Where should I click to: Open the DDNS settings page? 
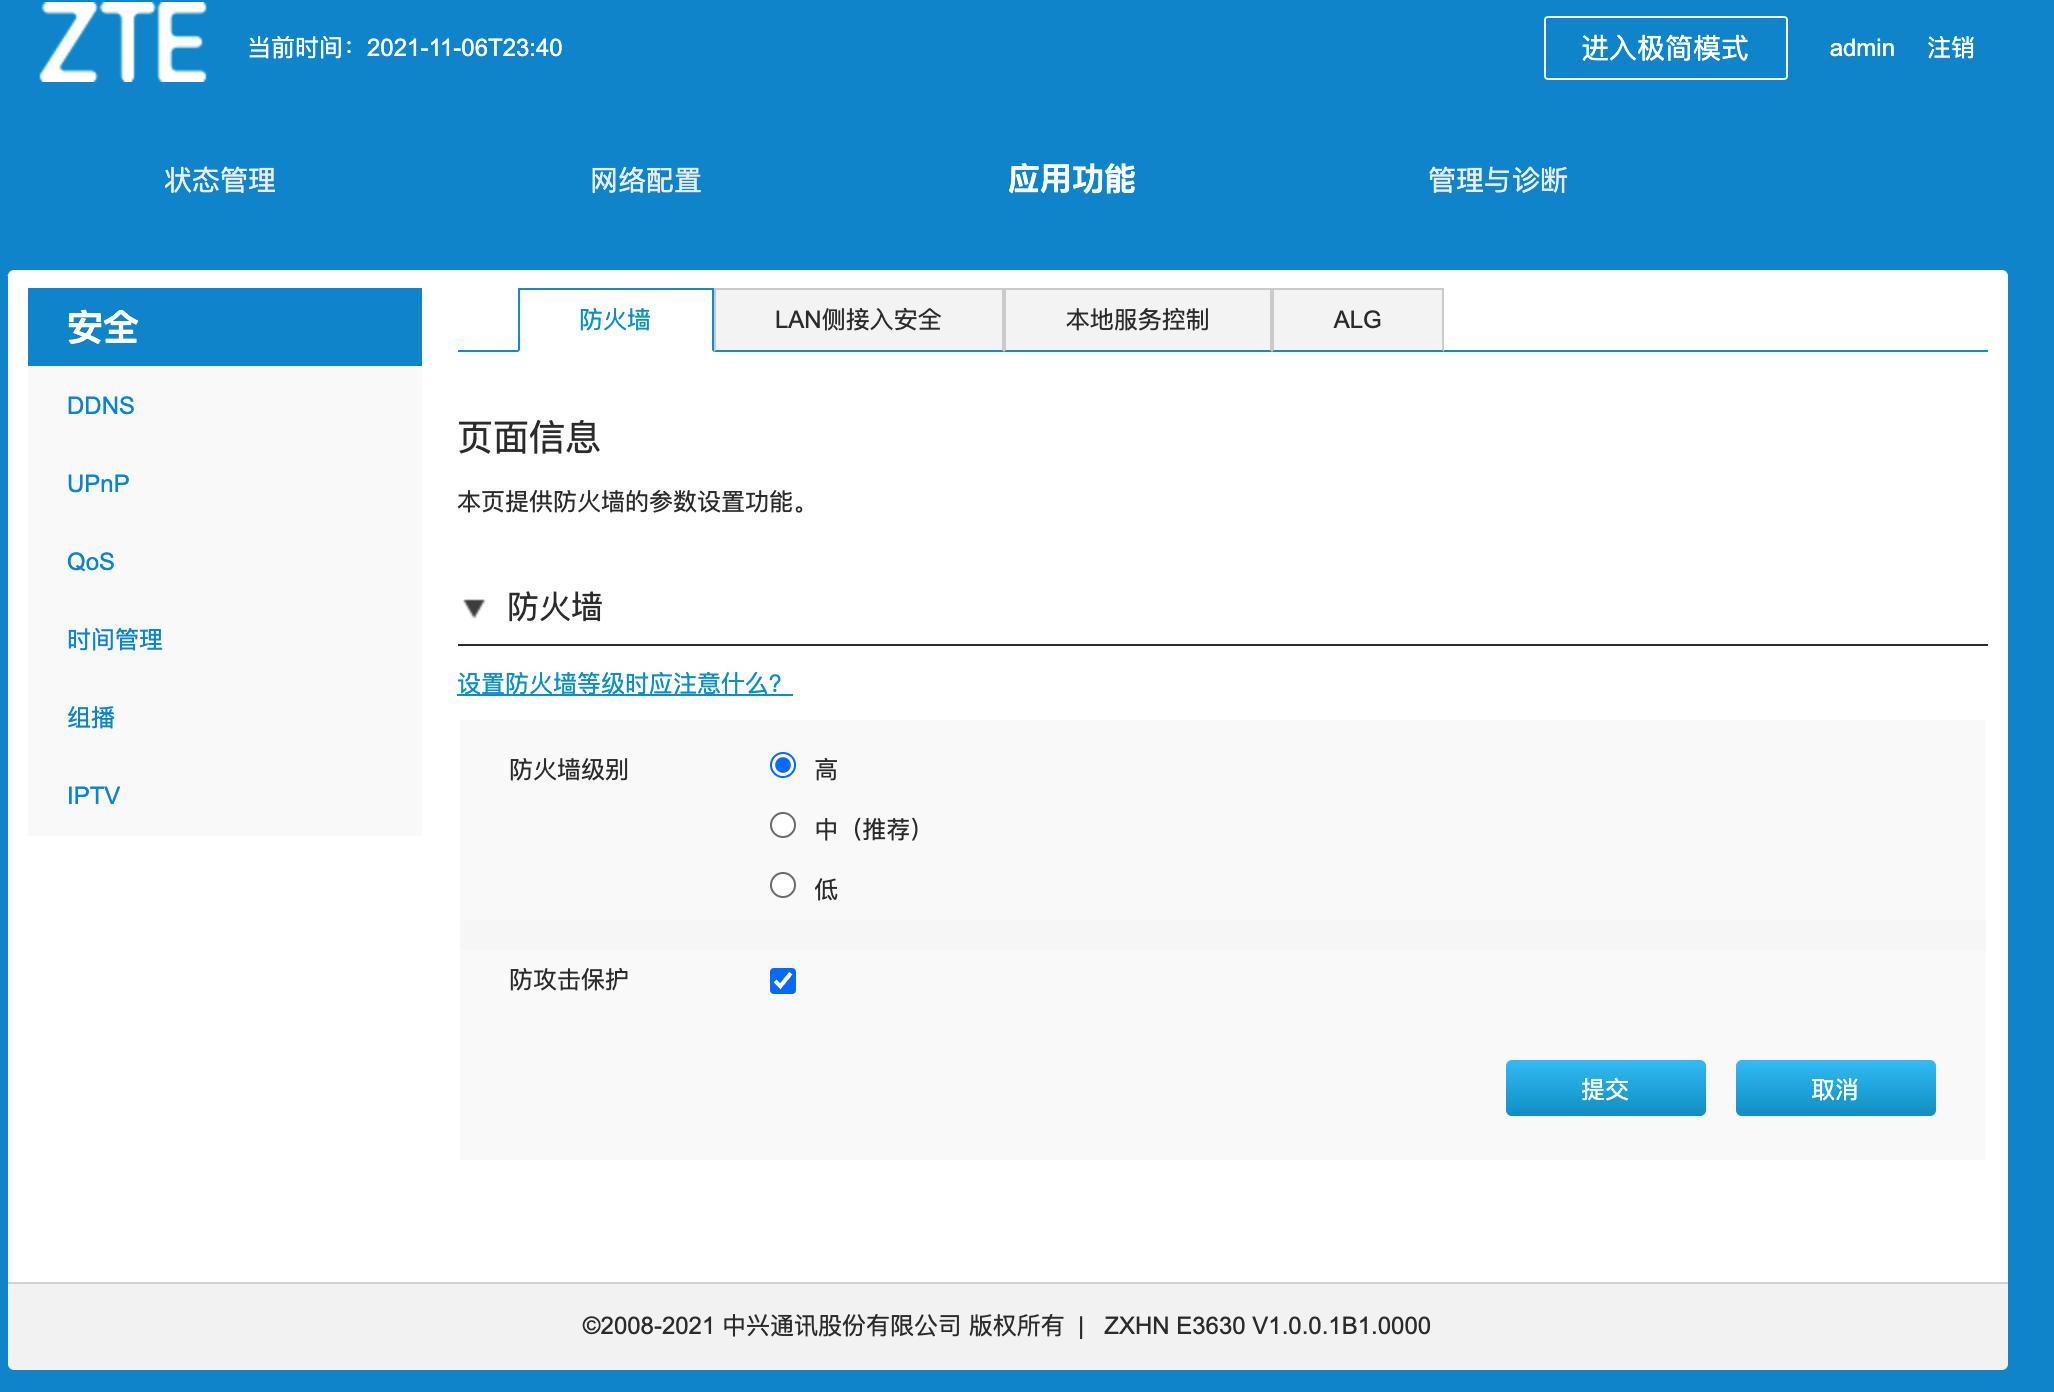pyautogui.click(x=99, y=405)
